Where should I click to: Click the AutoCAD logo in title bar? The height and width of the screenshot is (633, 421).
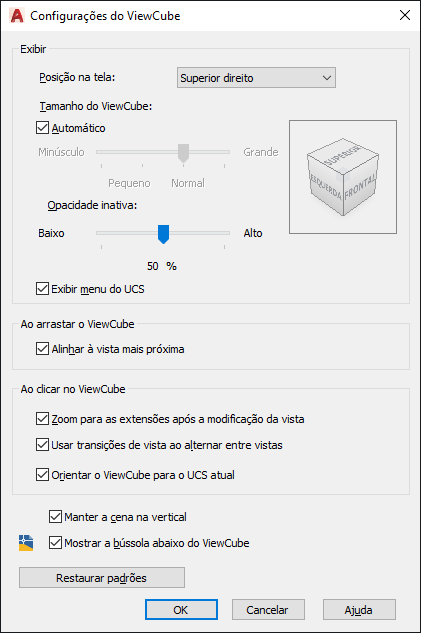17,16
